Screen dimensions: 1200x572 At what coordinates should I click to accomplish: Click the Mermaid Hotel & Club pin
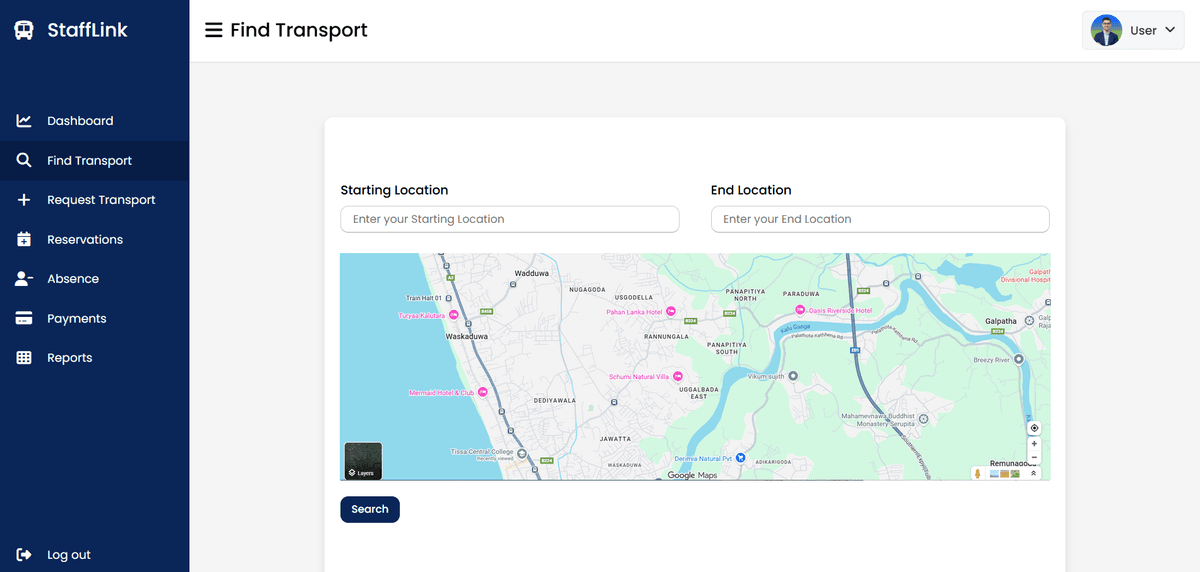click(483, 393)
